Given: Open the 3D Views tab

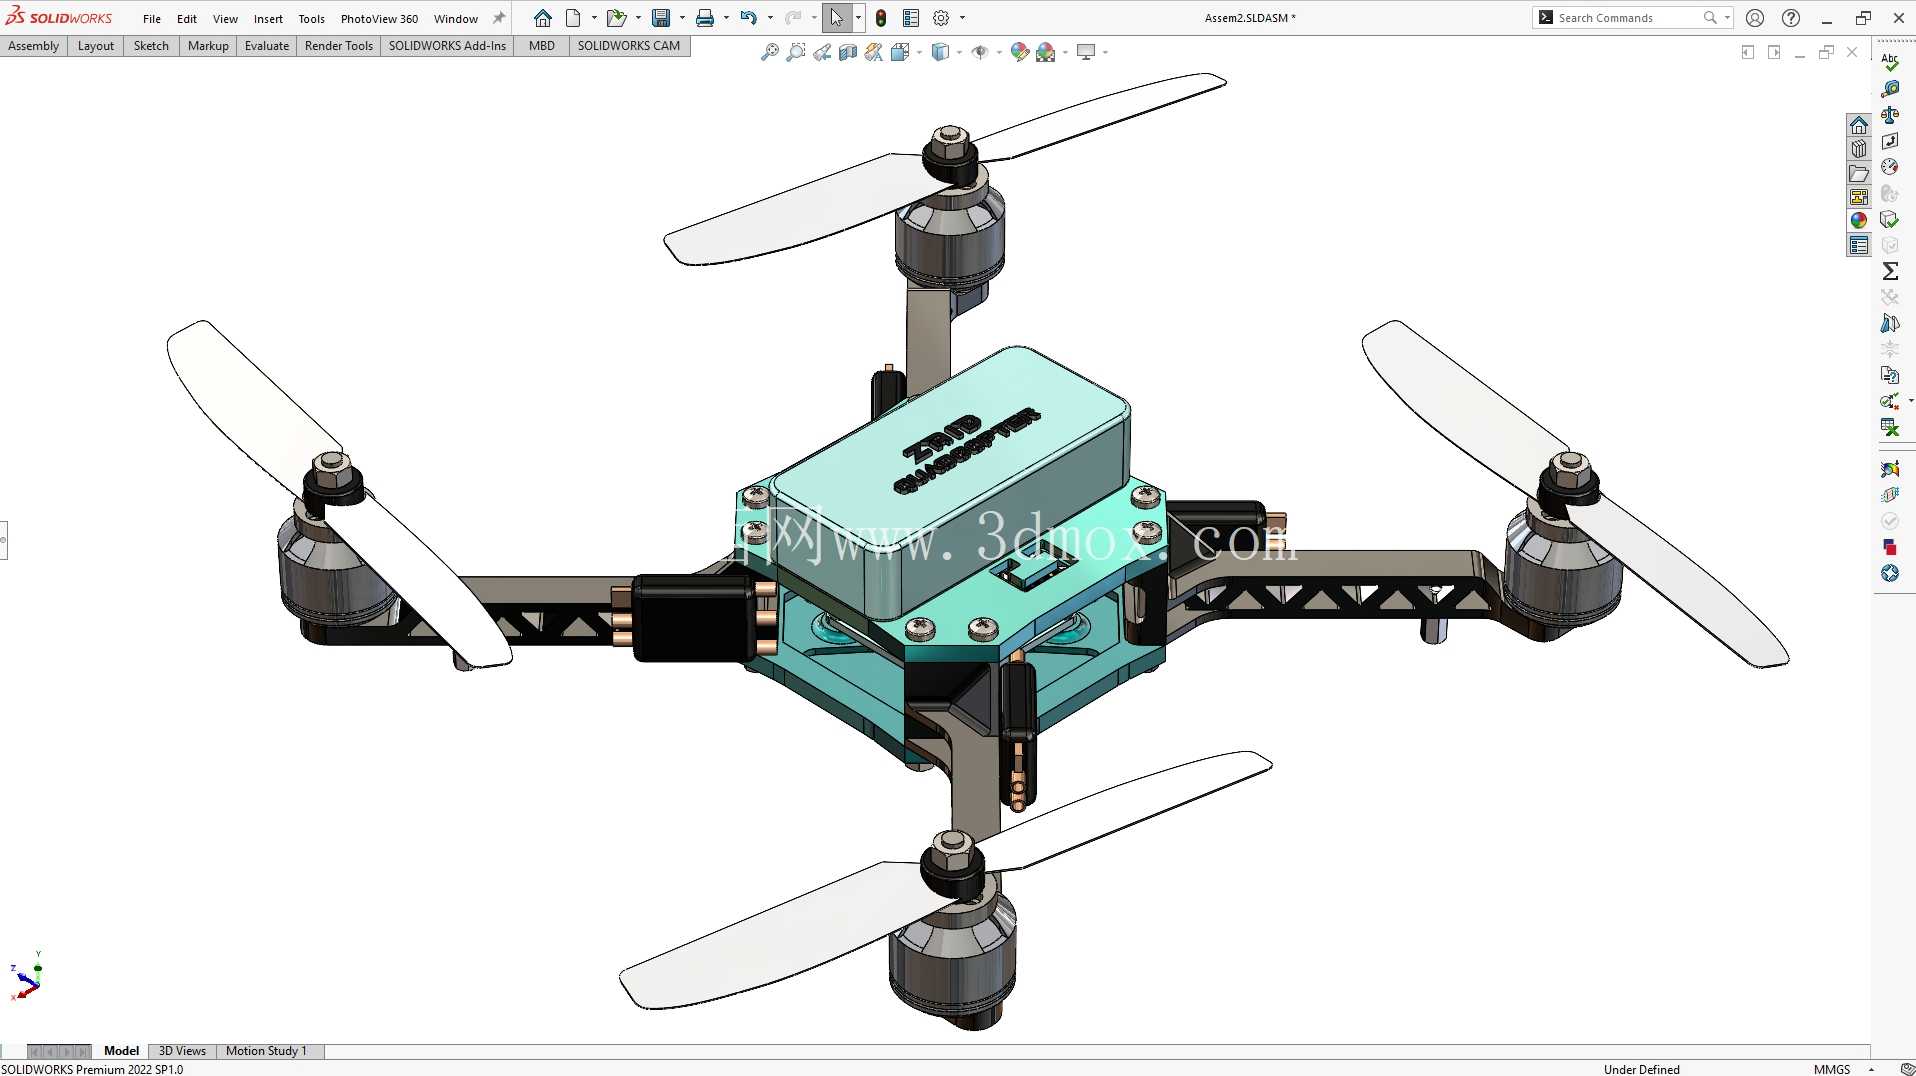Looking at the screenshot, I should (x=182, y=1051).
